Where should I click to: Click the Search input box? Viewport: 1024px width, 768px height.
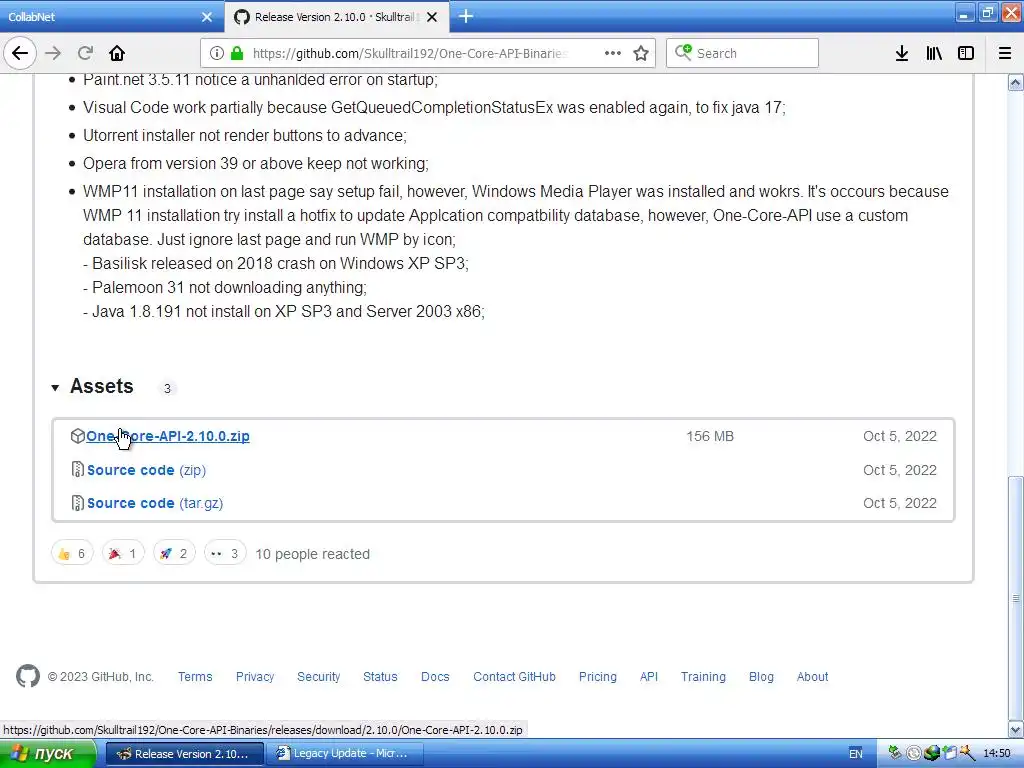(742, 53)
